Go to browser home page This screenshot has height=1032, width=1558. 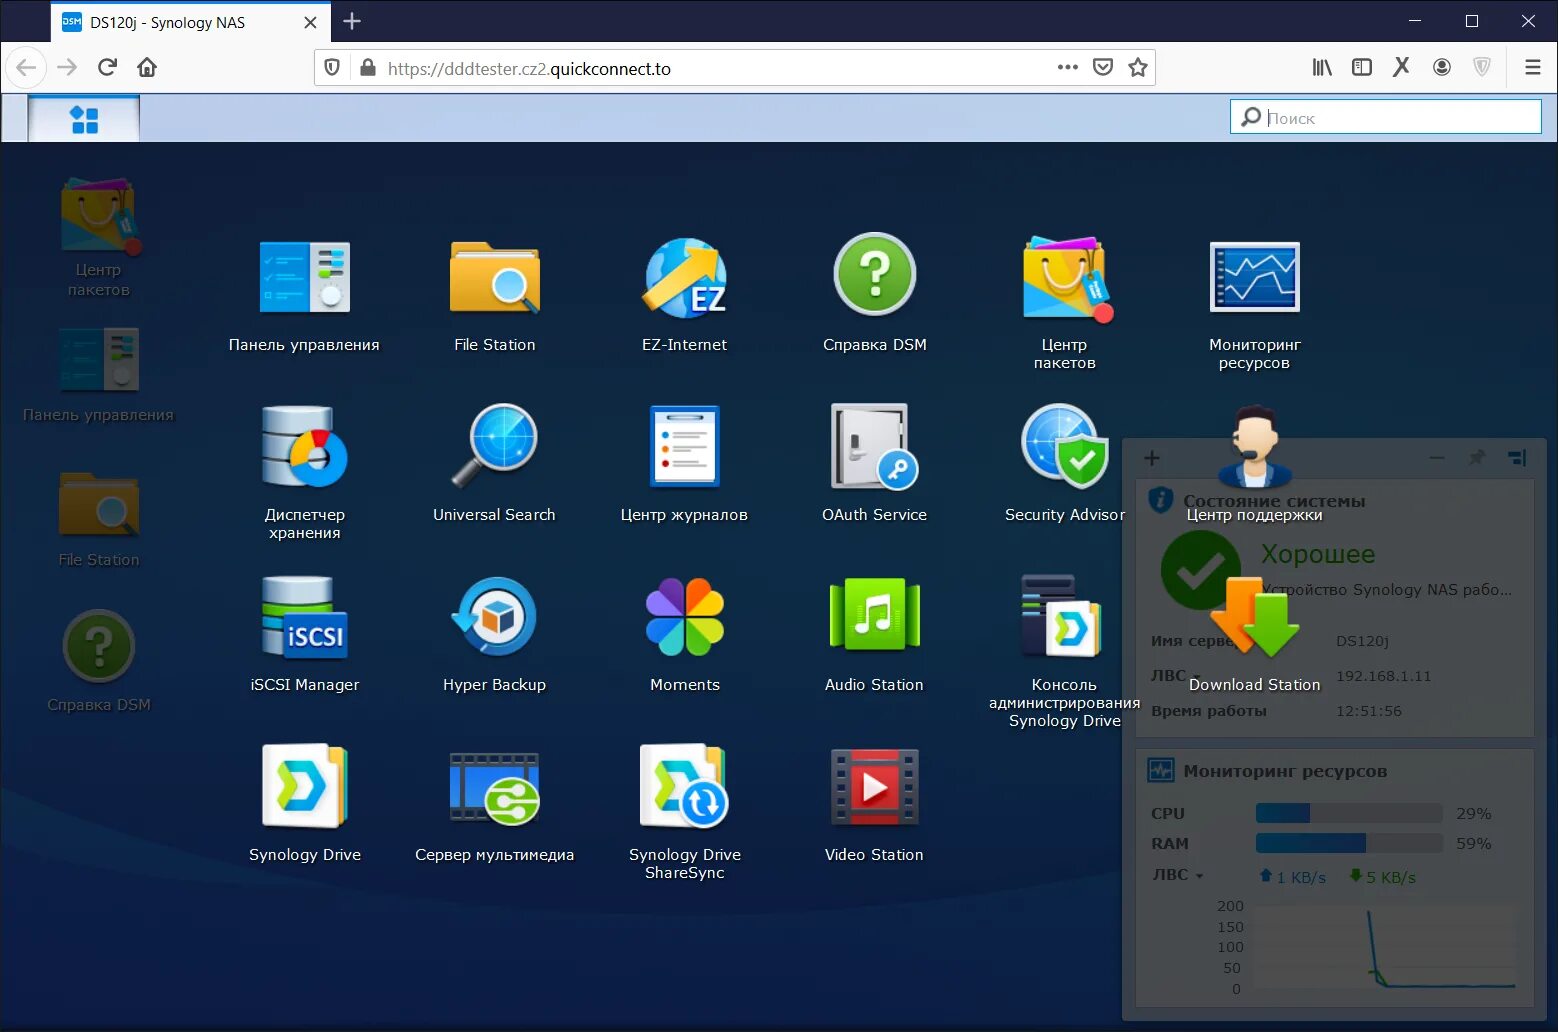click(x=147, y=67)
